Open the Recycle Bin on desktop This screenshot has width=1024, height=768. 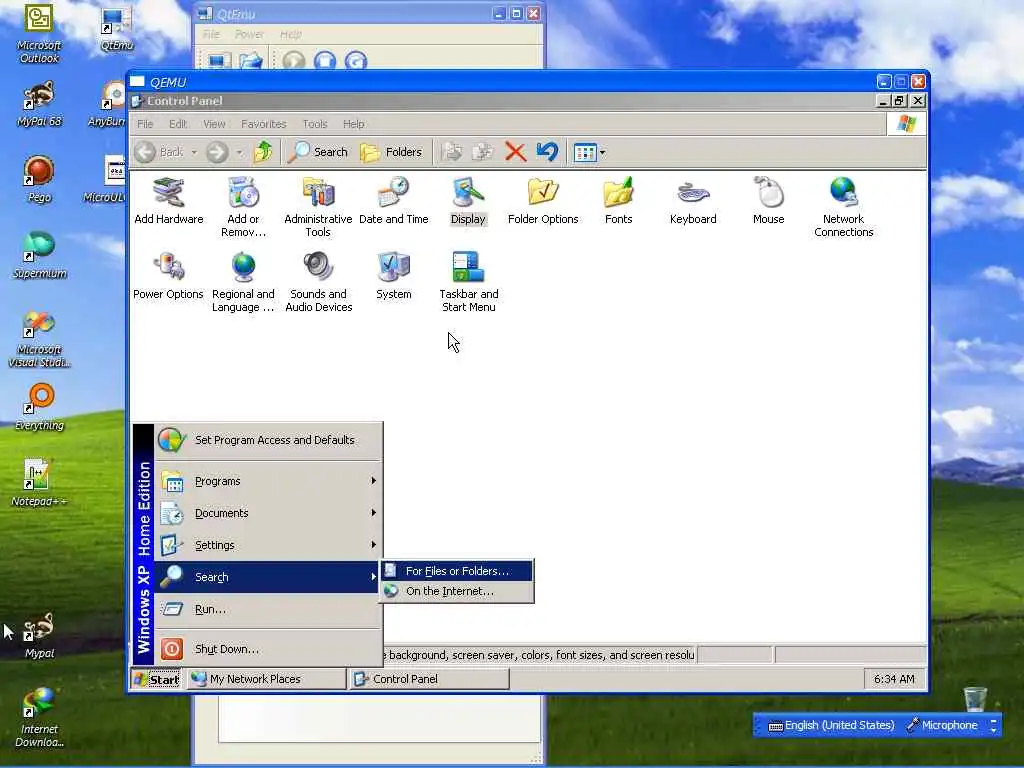975,699
